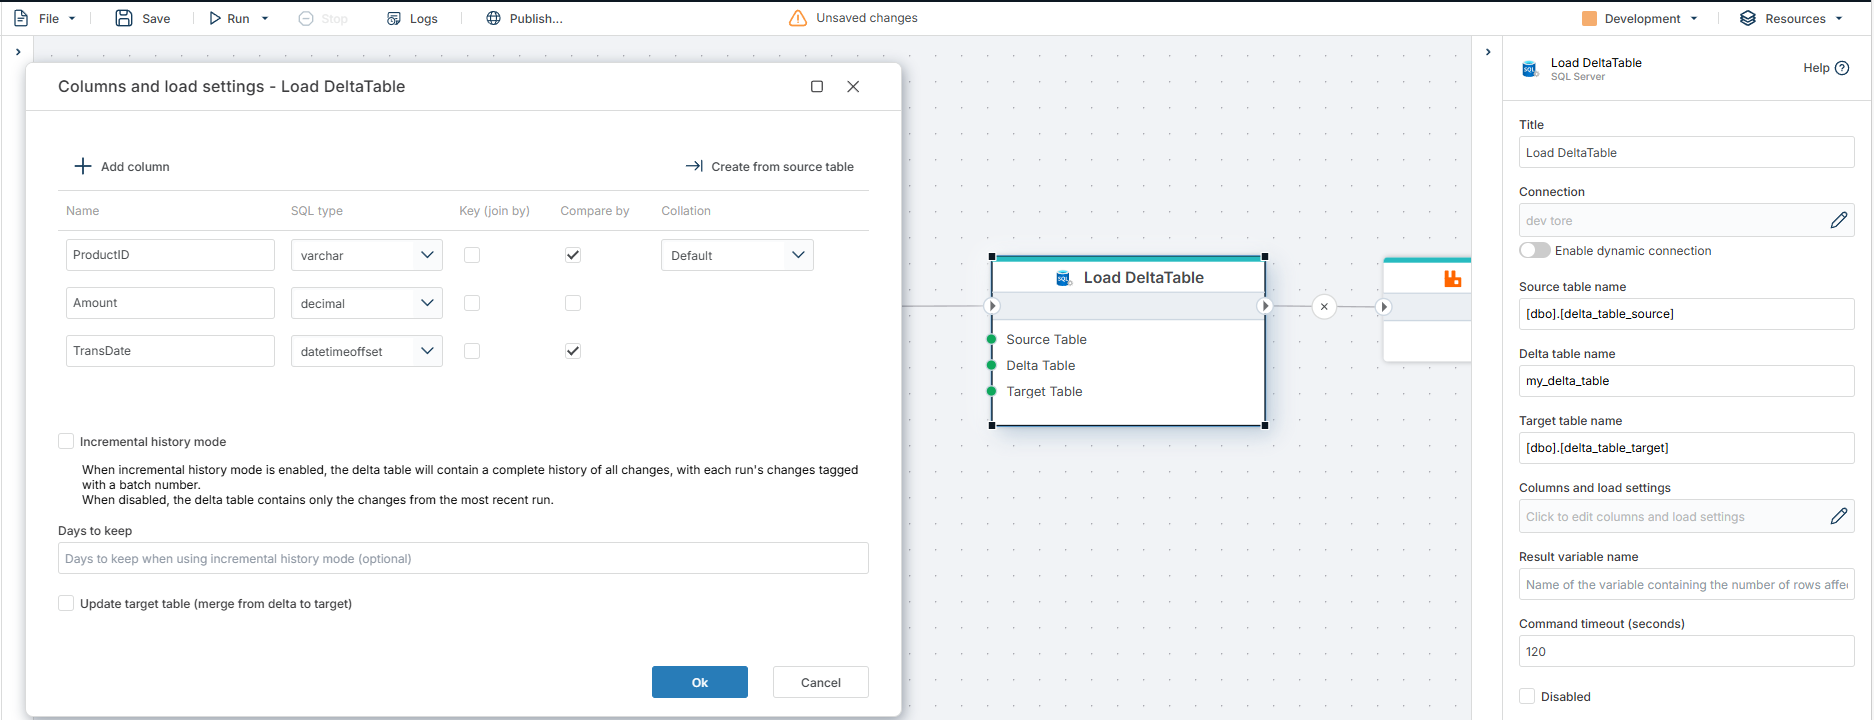Screen dimensions: 1874x720
Task: Open SQL type dropdown for ProductID
Action: pyautogui.click(x=367, y=255)
